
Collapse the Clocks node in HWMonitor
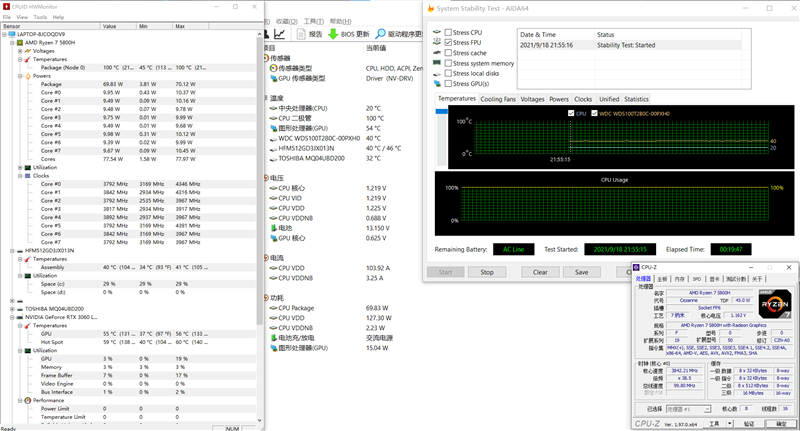coord(20,175)
